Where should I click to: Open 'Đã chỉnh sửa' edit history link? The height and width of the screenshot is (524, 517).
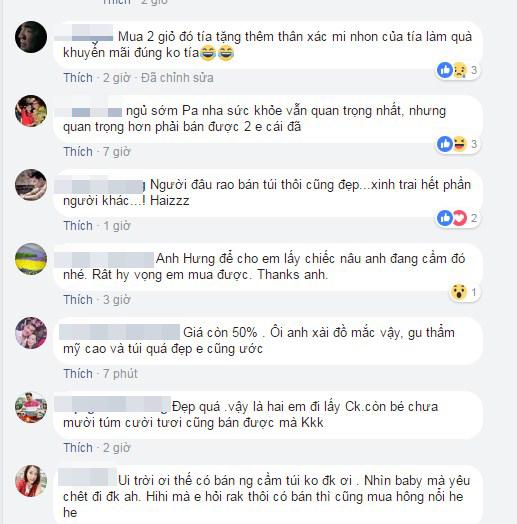coord(177,78)
